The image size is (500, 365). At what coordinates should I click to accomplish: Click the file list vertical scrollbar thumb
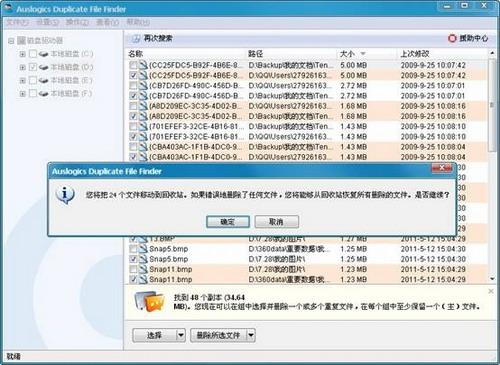click(492, 105)
